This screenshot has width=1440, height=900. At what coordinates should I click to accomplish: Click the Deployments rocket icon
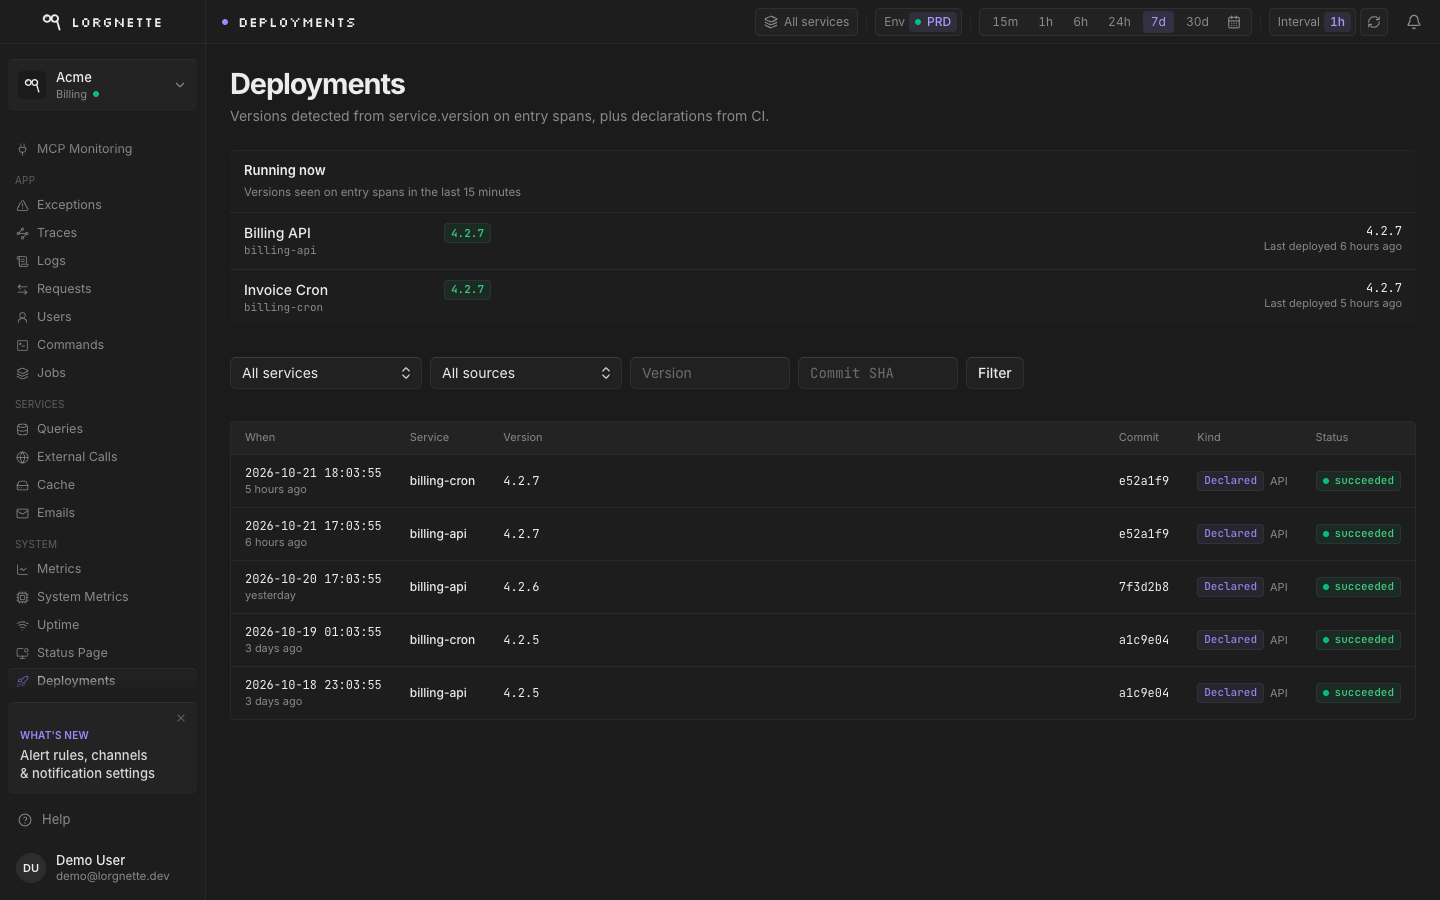(22, 681)
